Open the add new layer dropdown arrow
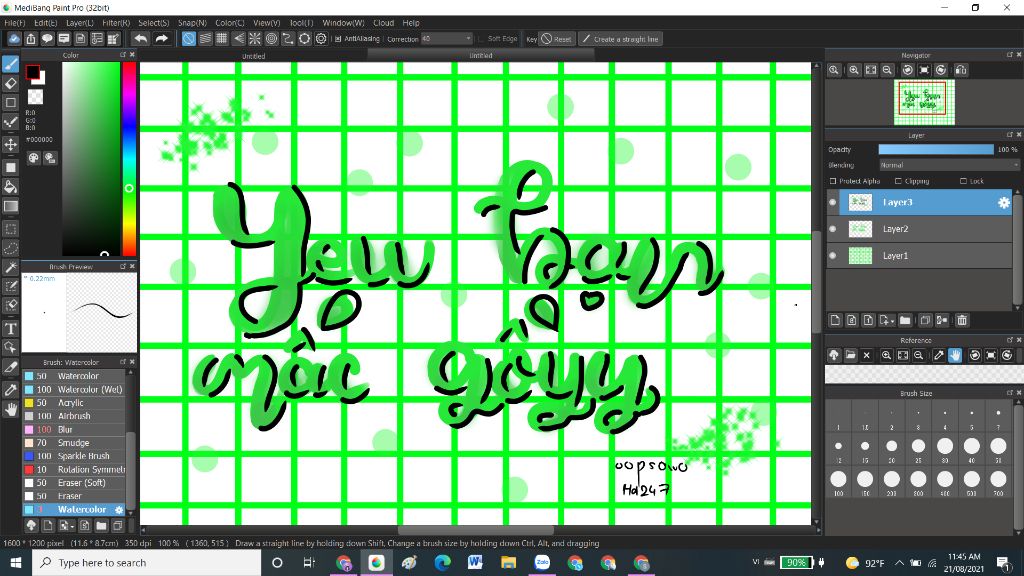1024x576 pixels. [892, 321]
